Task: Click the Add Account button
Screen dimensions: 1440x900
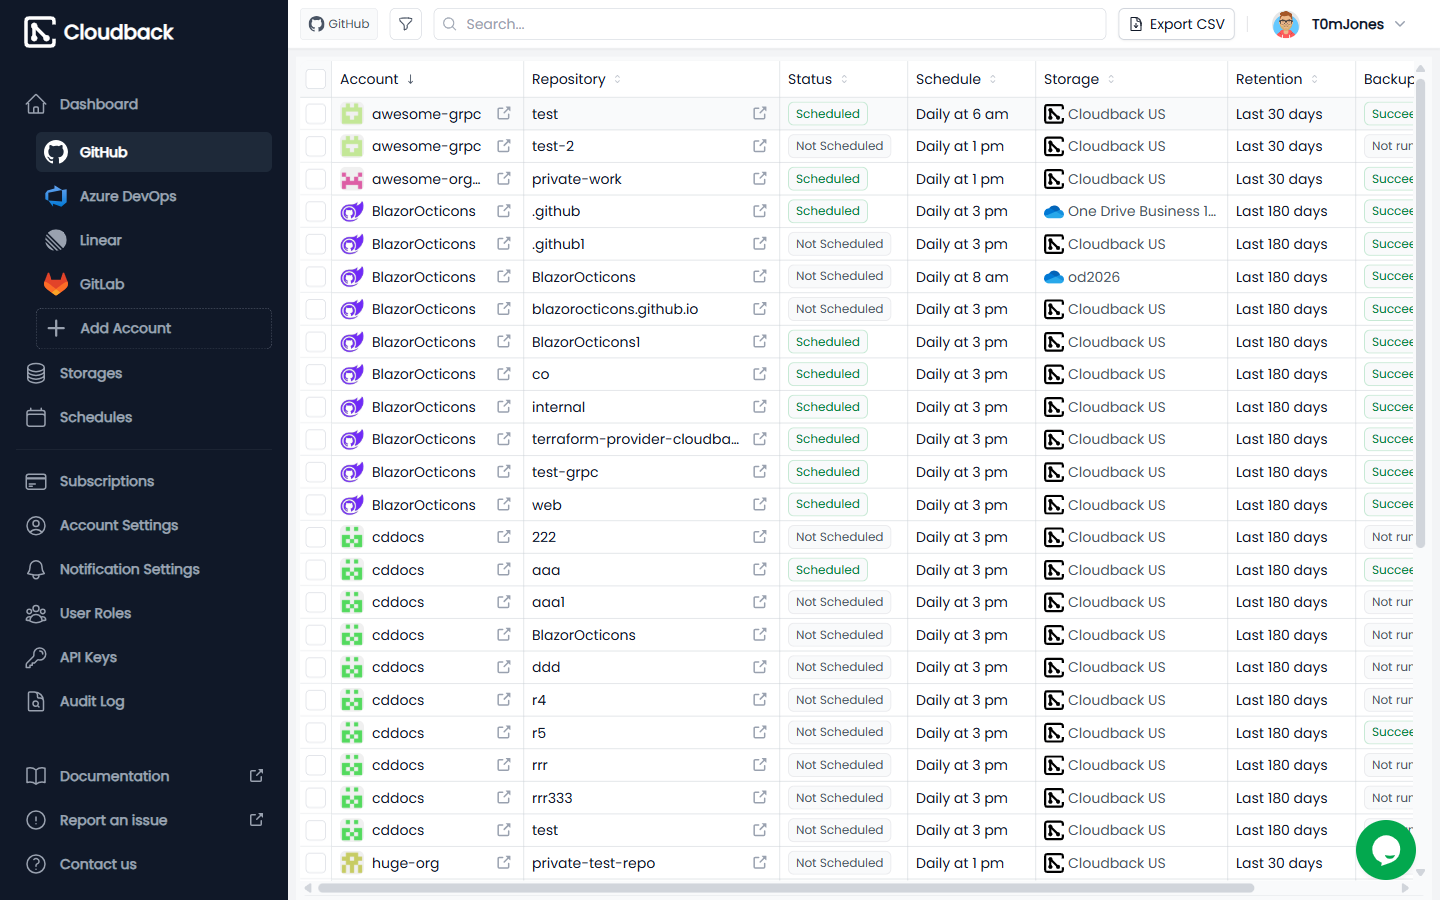Action: [x=154, y=328]
